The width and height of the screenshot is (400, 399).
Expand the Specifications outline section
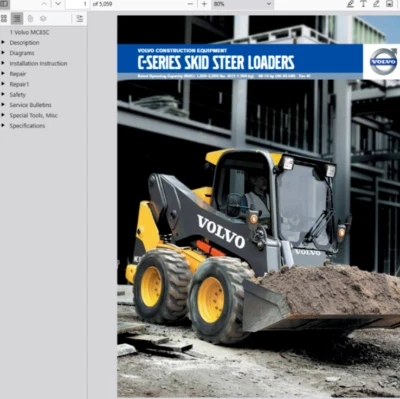coord(3,125)
